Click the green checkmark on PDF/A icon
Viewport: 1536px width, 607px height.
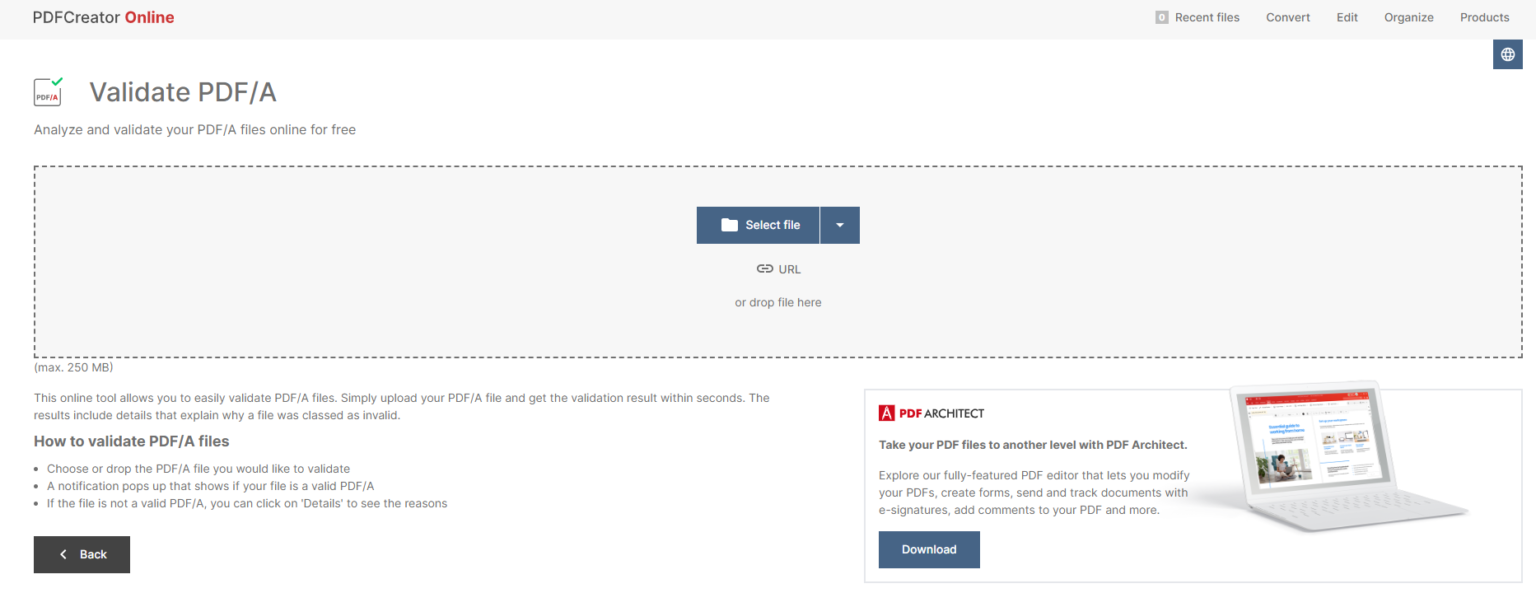pos(57,83)
